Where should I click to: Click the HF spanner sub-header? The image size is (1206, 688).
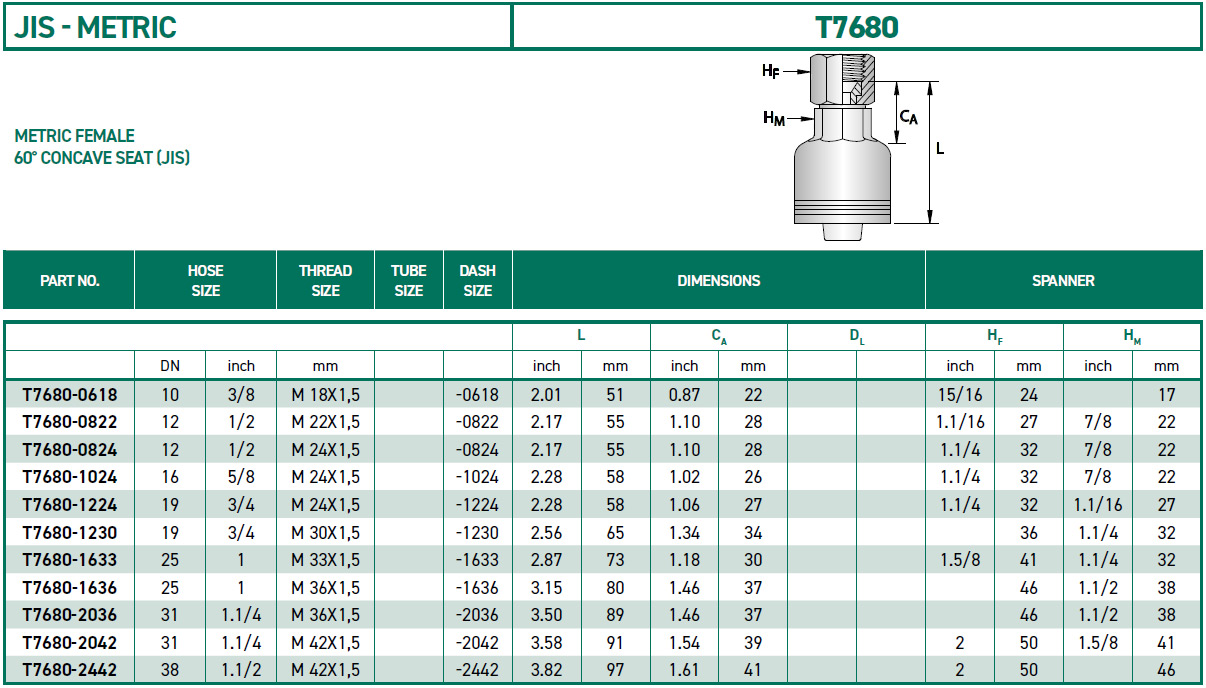pyautogui.click(x=994, y=338)
